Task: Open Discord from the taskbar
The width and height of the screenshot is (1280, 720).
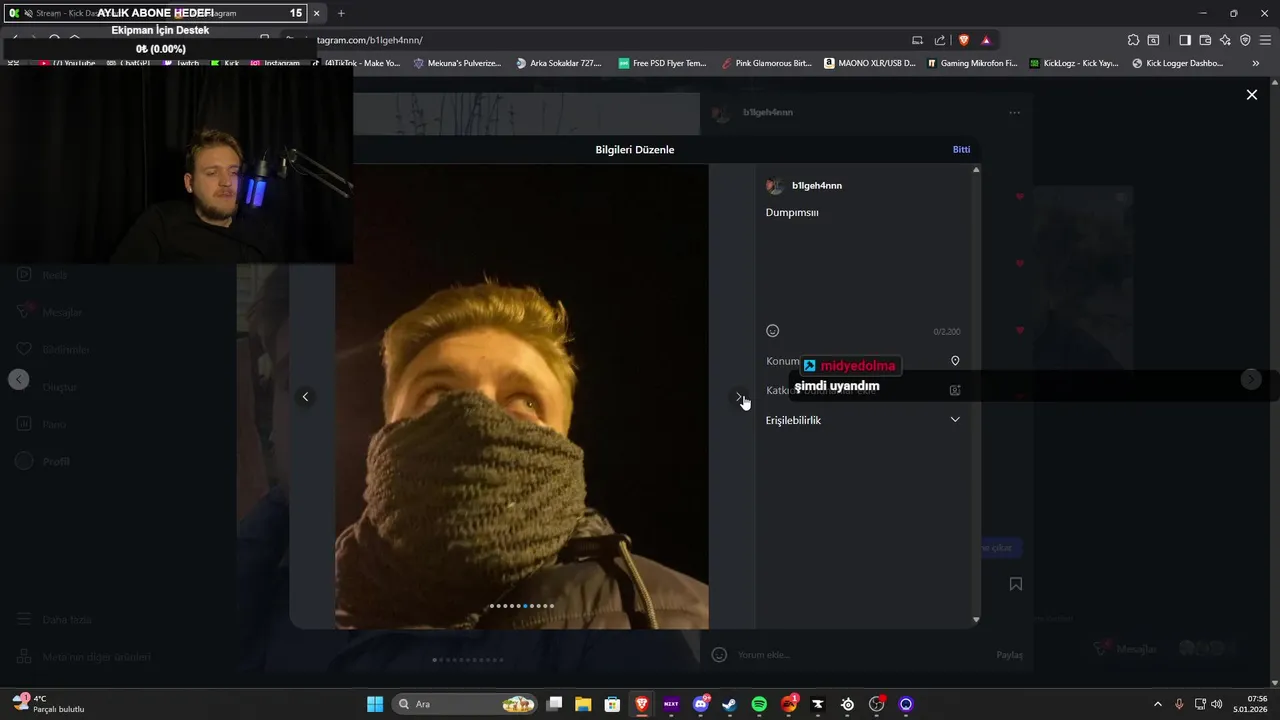Action: tap(701, 704)
